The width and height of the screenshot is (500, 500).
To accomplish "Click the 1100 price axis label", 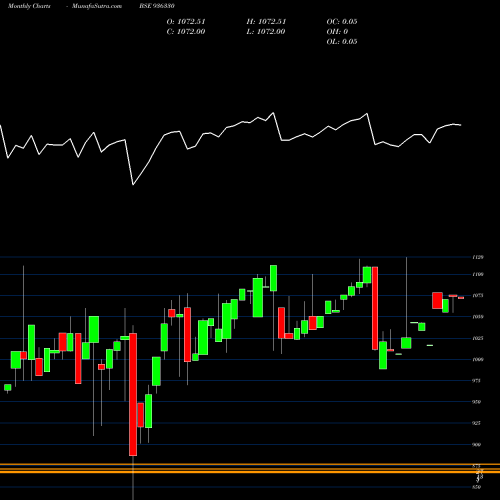I will 478,274.
